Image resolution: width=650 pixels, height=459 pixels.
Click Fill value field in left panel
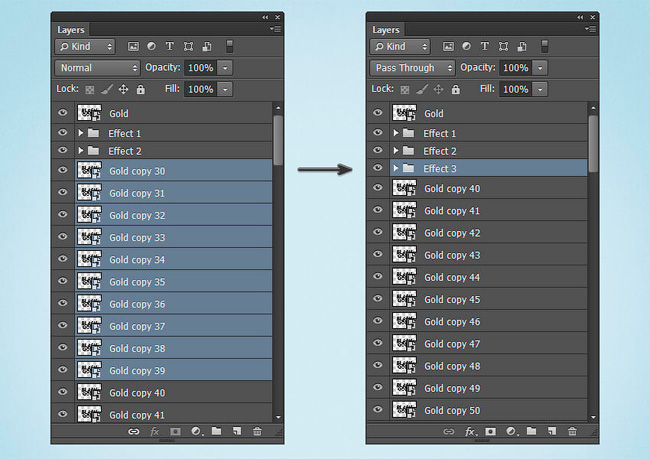(x=201, y=89)
